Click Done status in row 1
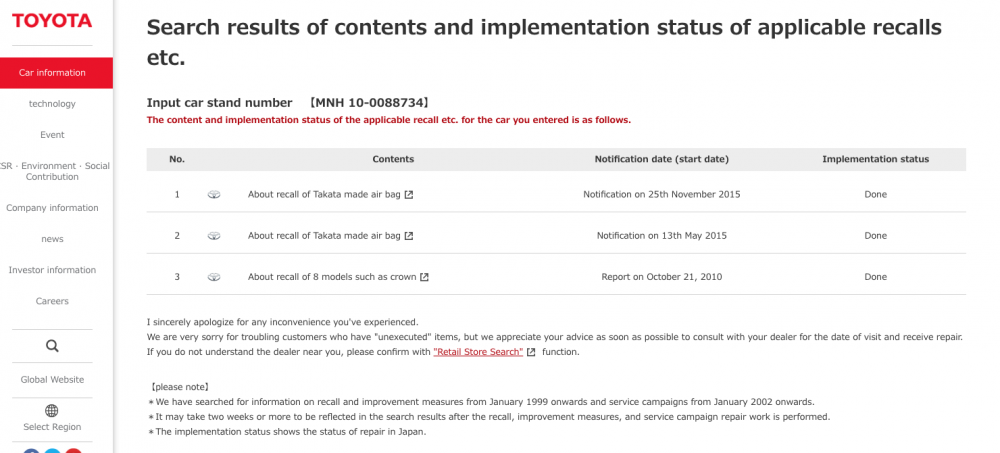The width and height of the screenshot is (1000, 453). point(875,195)
